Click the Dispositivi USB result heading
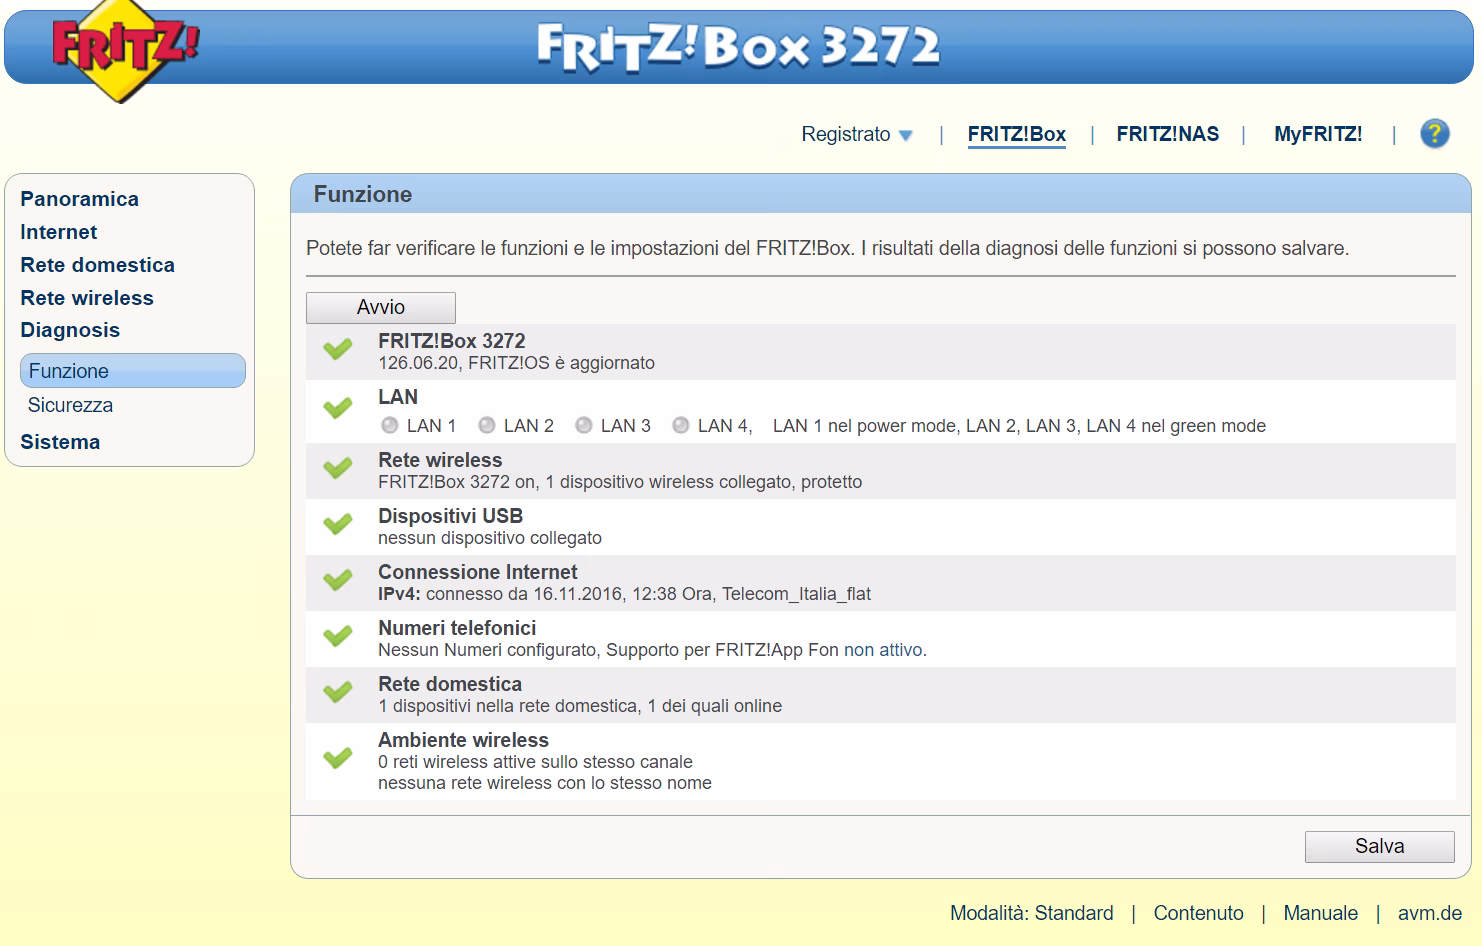This screenshot has width=1482, height=946. point(450,516)
